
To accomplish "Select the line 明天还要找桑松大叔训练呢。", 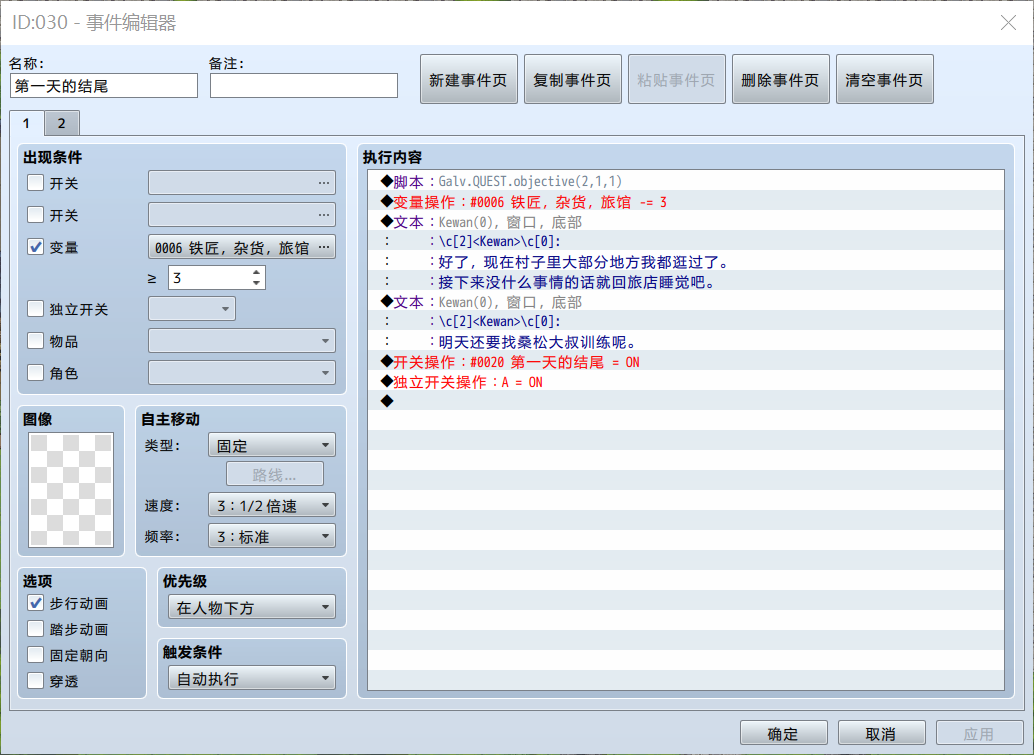I will pyautogui.click(x=686, y=342).
